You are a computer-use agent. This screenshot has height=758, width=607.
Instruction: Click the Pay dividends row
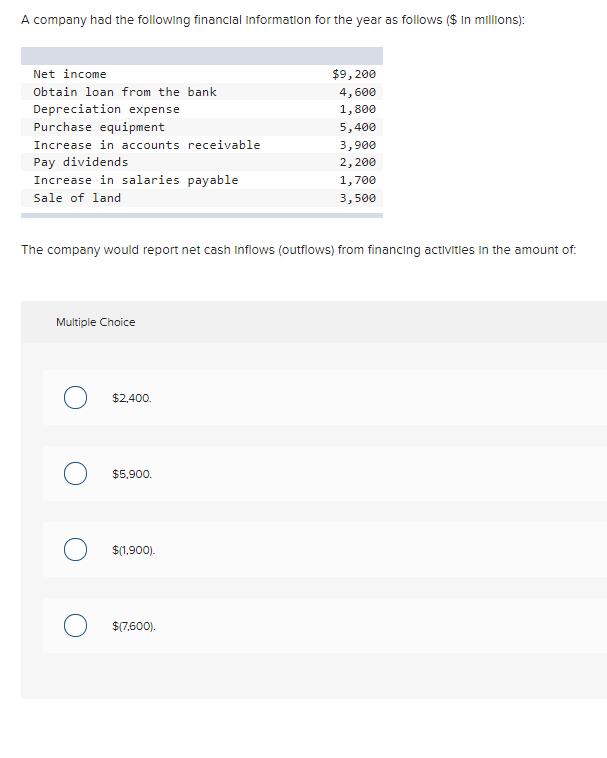202,162
